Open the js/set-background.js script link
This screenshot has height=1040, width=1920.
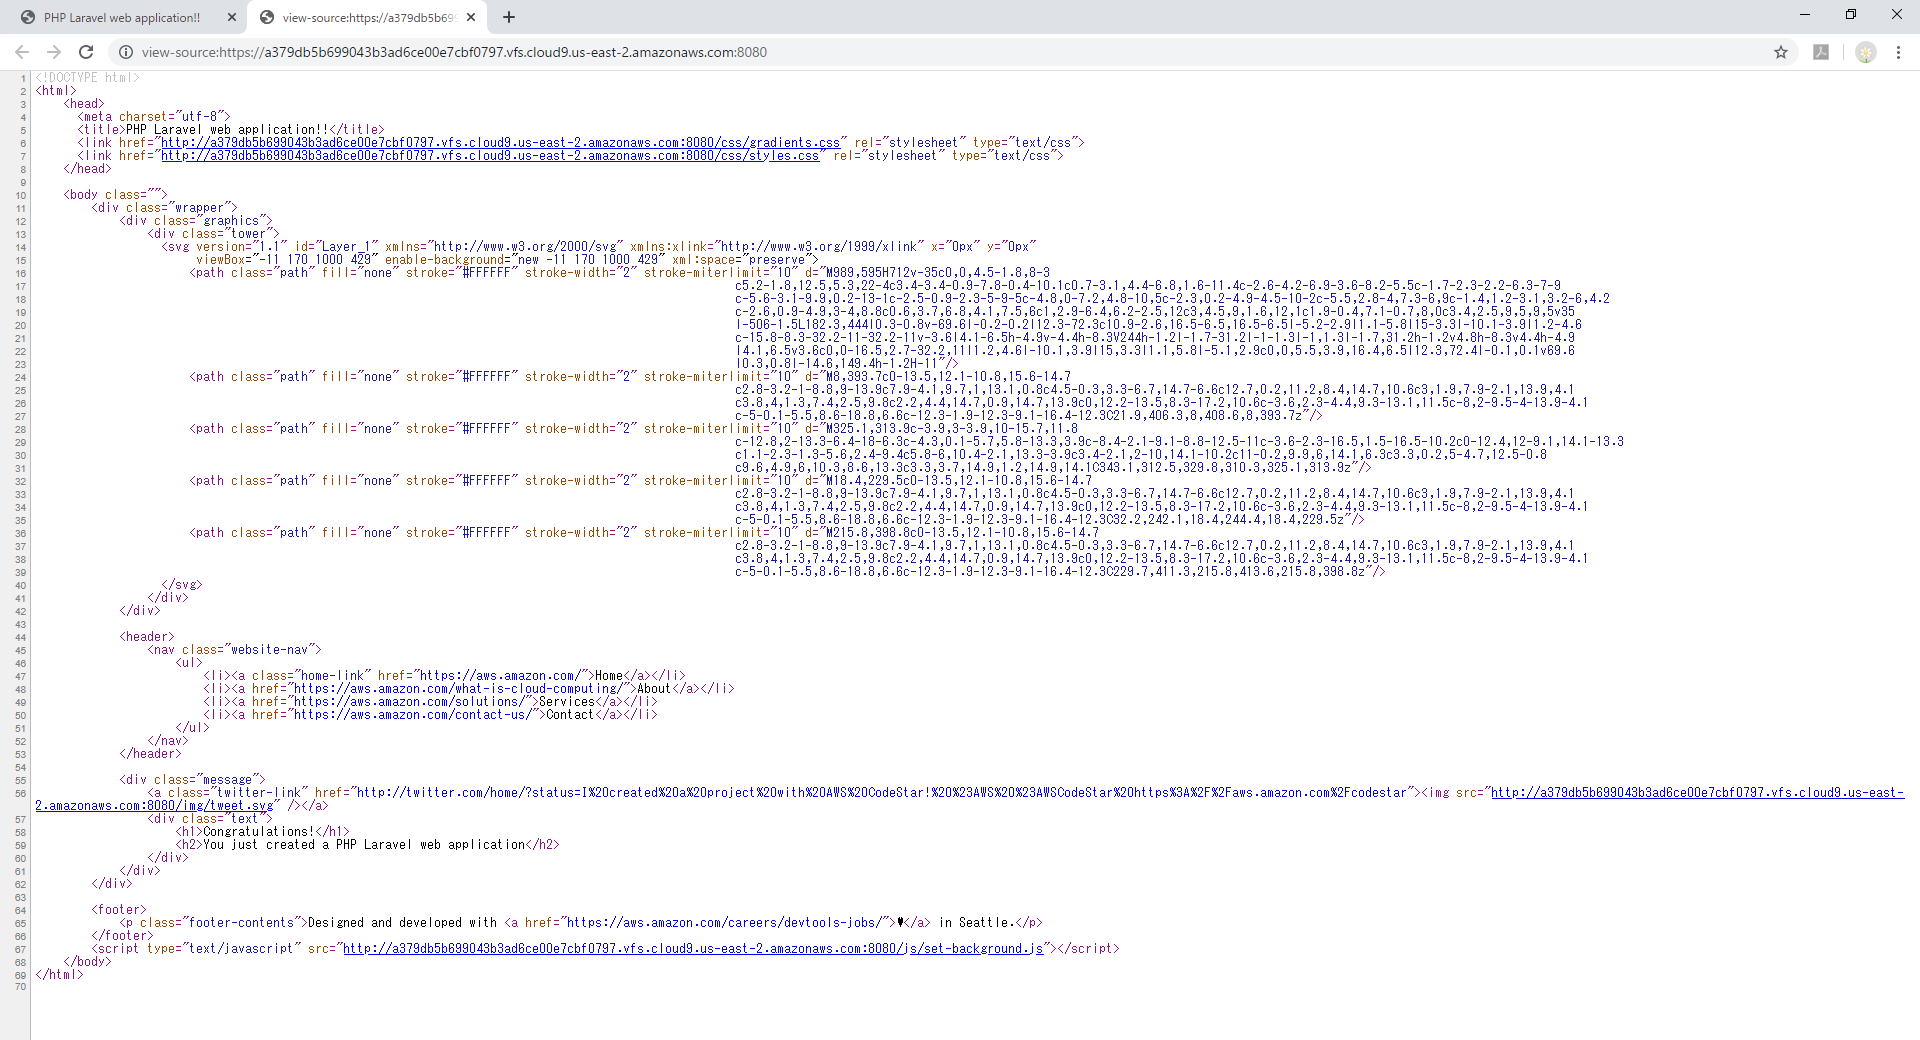click(693, 949)
